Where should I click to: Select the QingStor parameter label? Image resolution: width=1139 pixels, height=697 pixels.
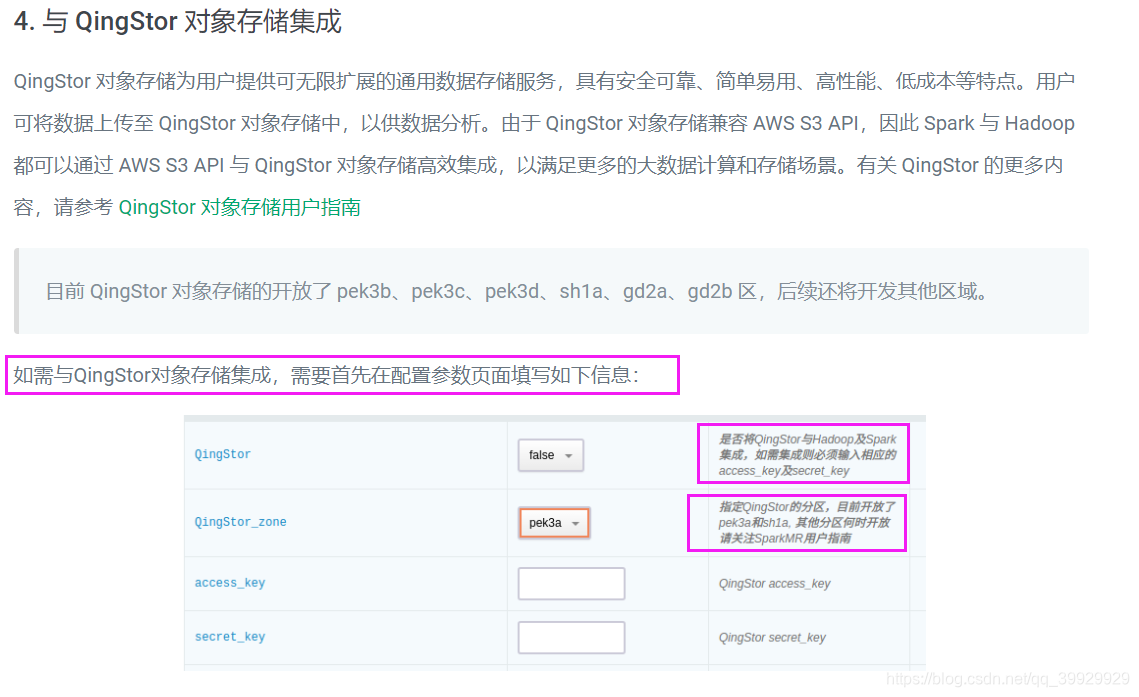click(222, 455)
